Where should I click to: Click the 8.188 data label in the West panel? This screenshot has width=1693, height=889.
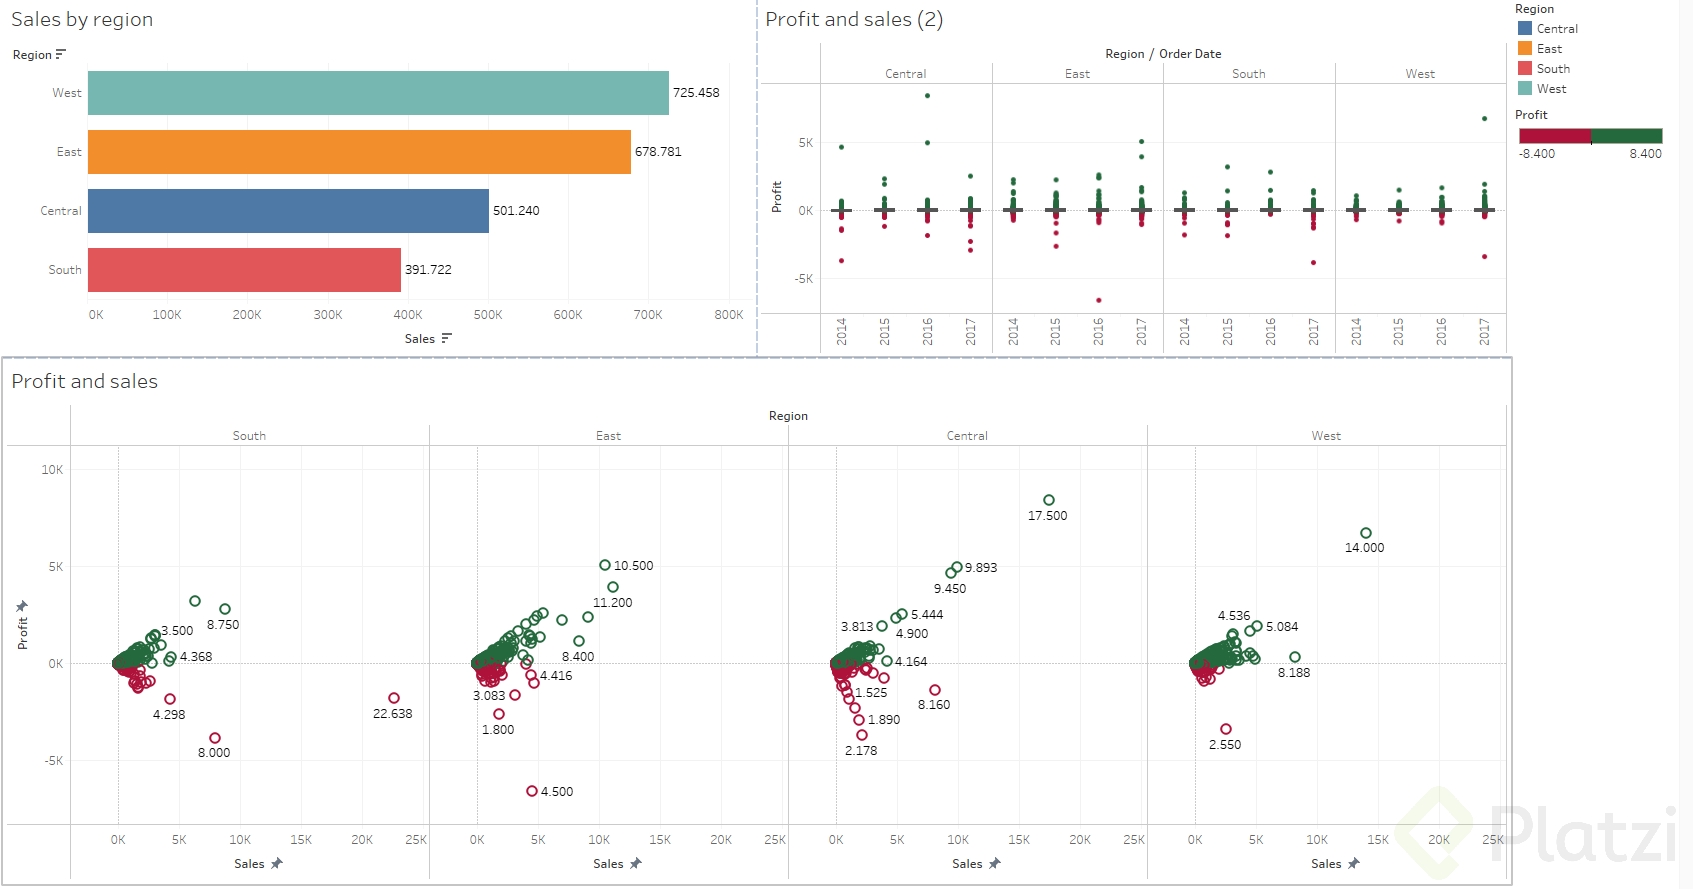(1294, 673)
